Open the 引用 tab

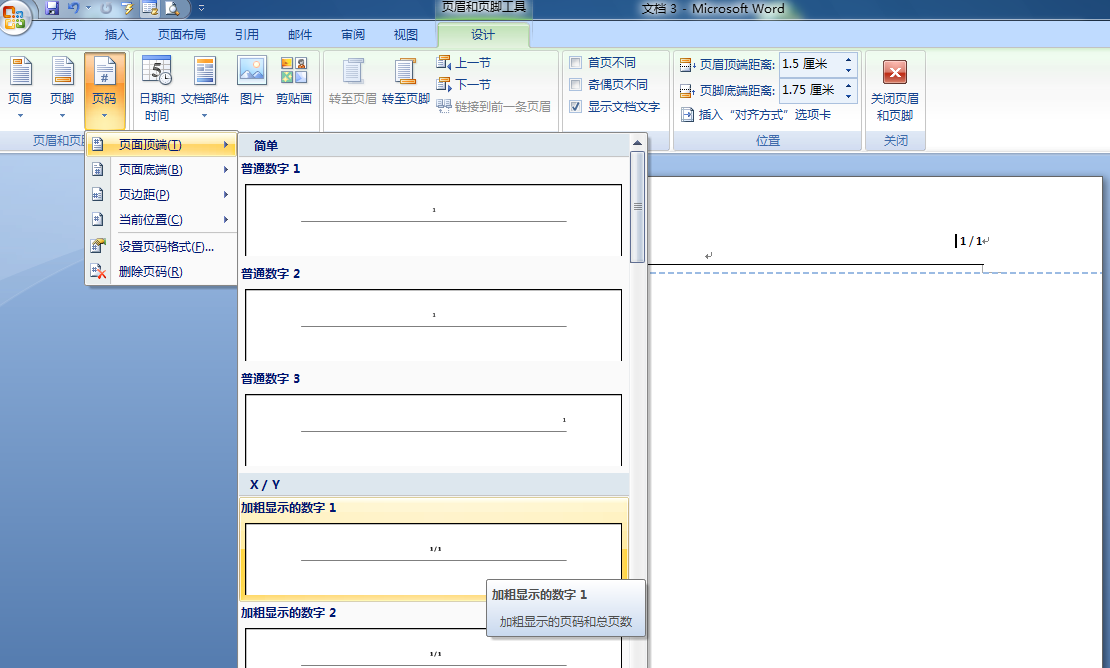pyautogui.click(x=247, y=35)
